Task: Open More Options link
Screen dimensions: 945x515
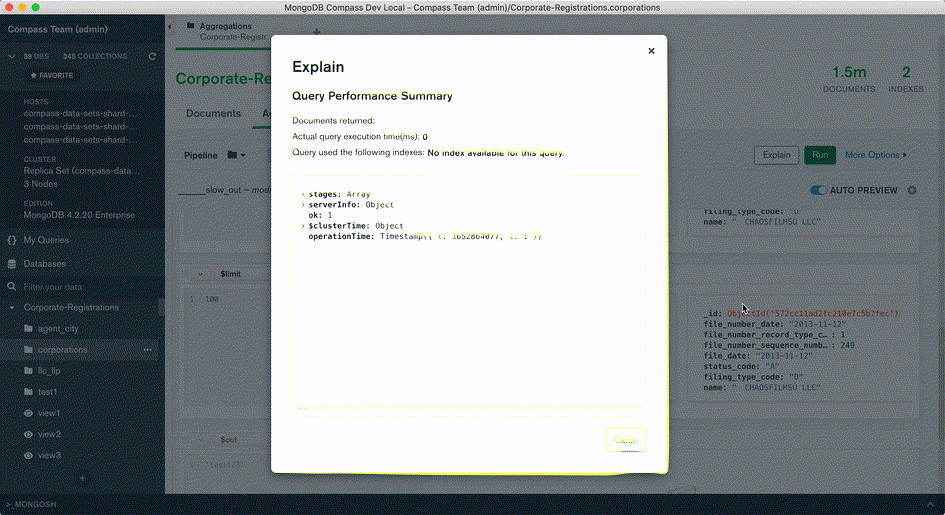Action: point(875,155)
